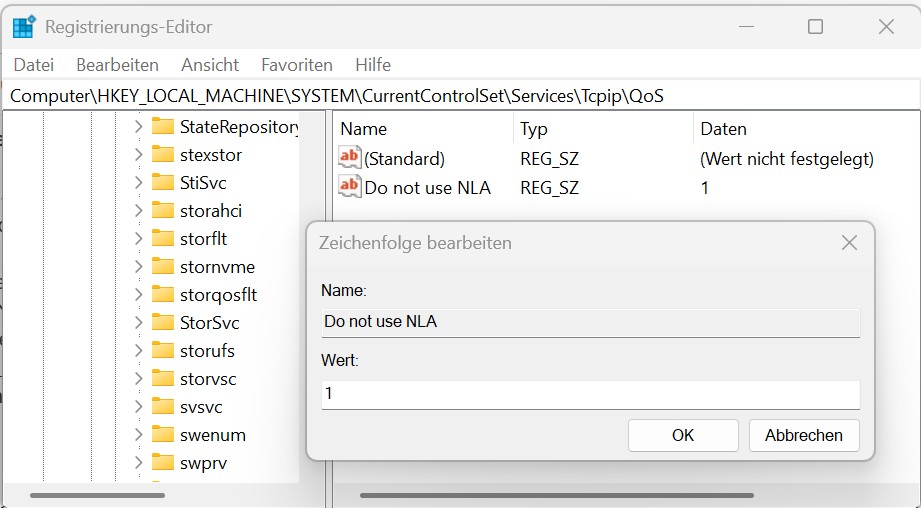The image size is (921, 508).
Task: Select the stexstor key label
Action: 211,154
